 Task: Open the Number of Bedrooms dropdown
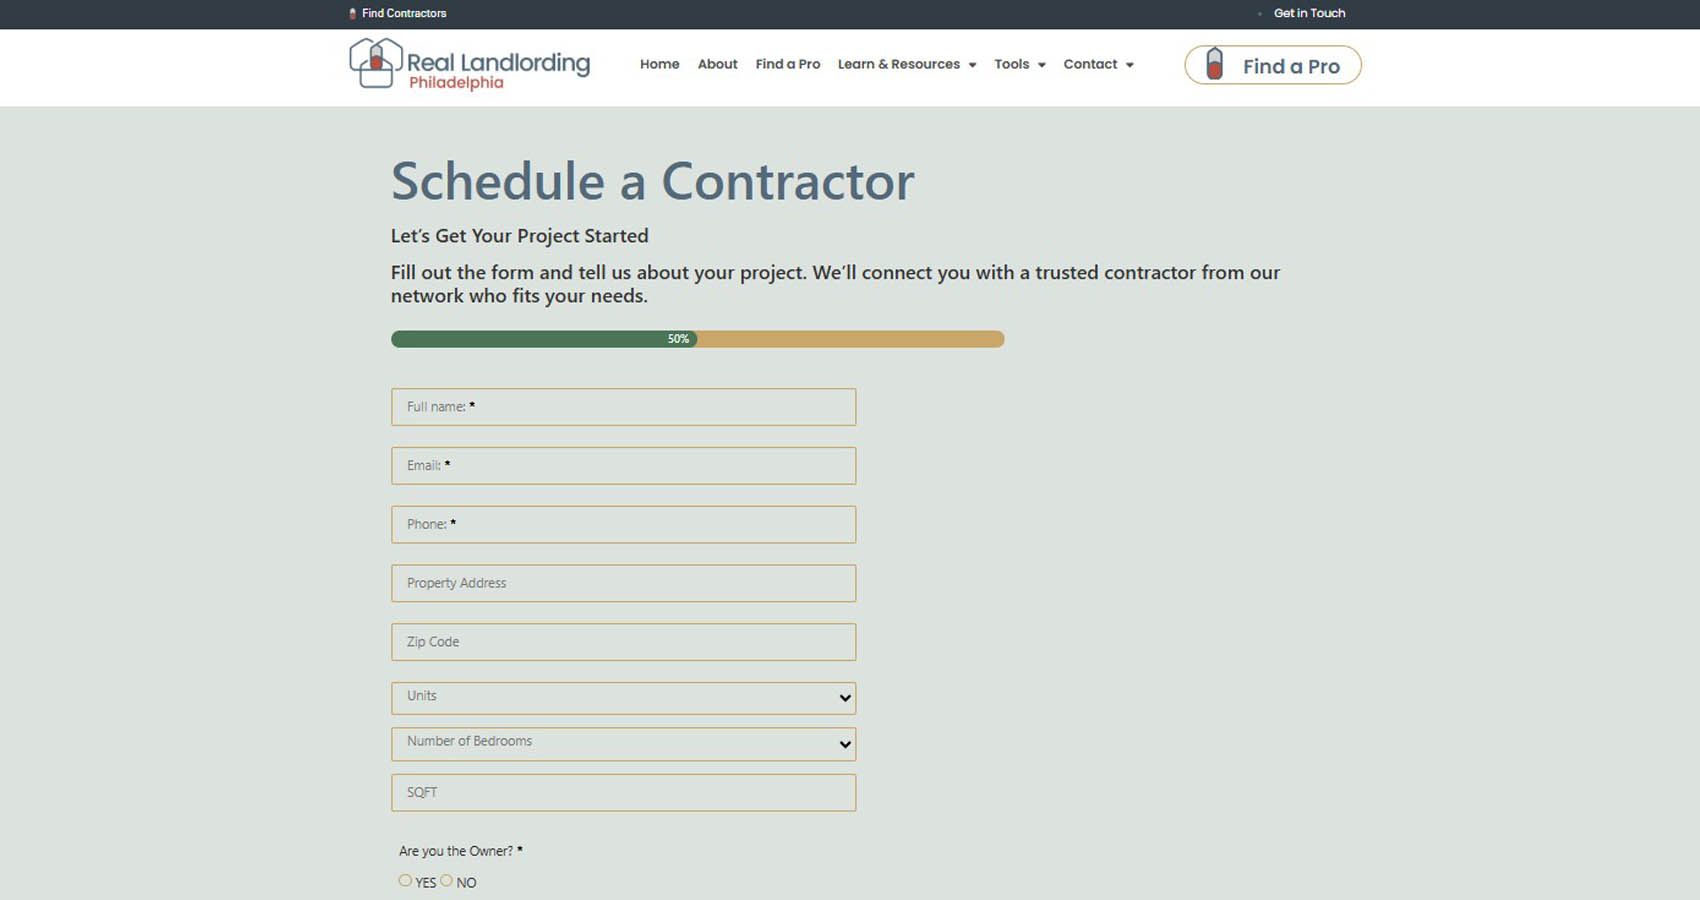click(623, 744)
